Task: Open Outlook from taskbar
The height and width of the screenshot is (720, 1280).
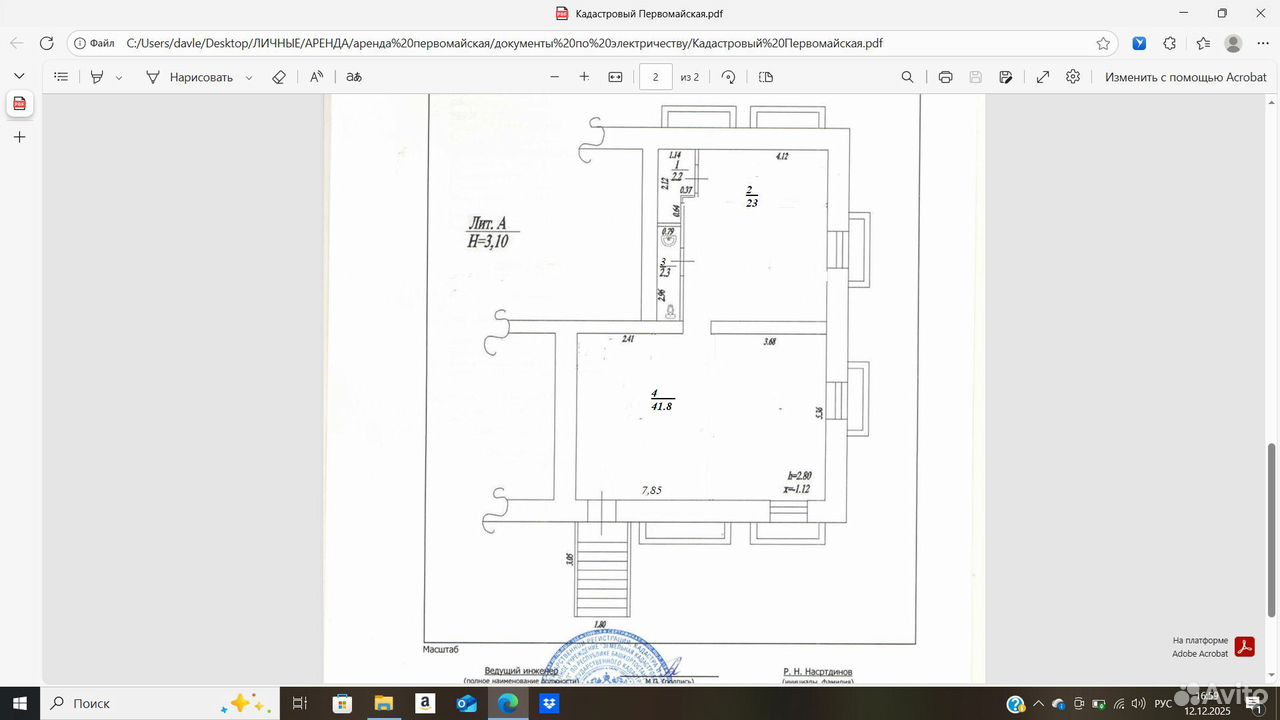Action: (x=466, y=703)
